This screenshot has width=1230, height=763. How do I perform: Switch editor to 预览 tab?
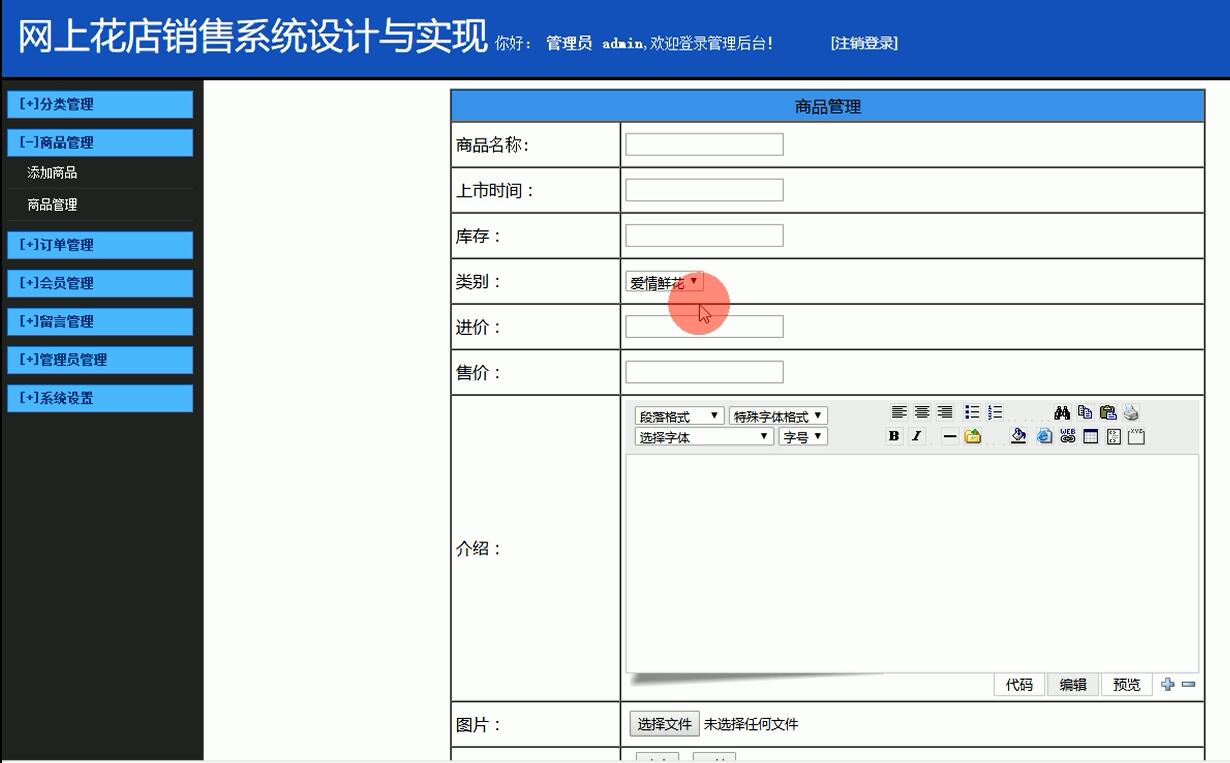point(1127,685)
